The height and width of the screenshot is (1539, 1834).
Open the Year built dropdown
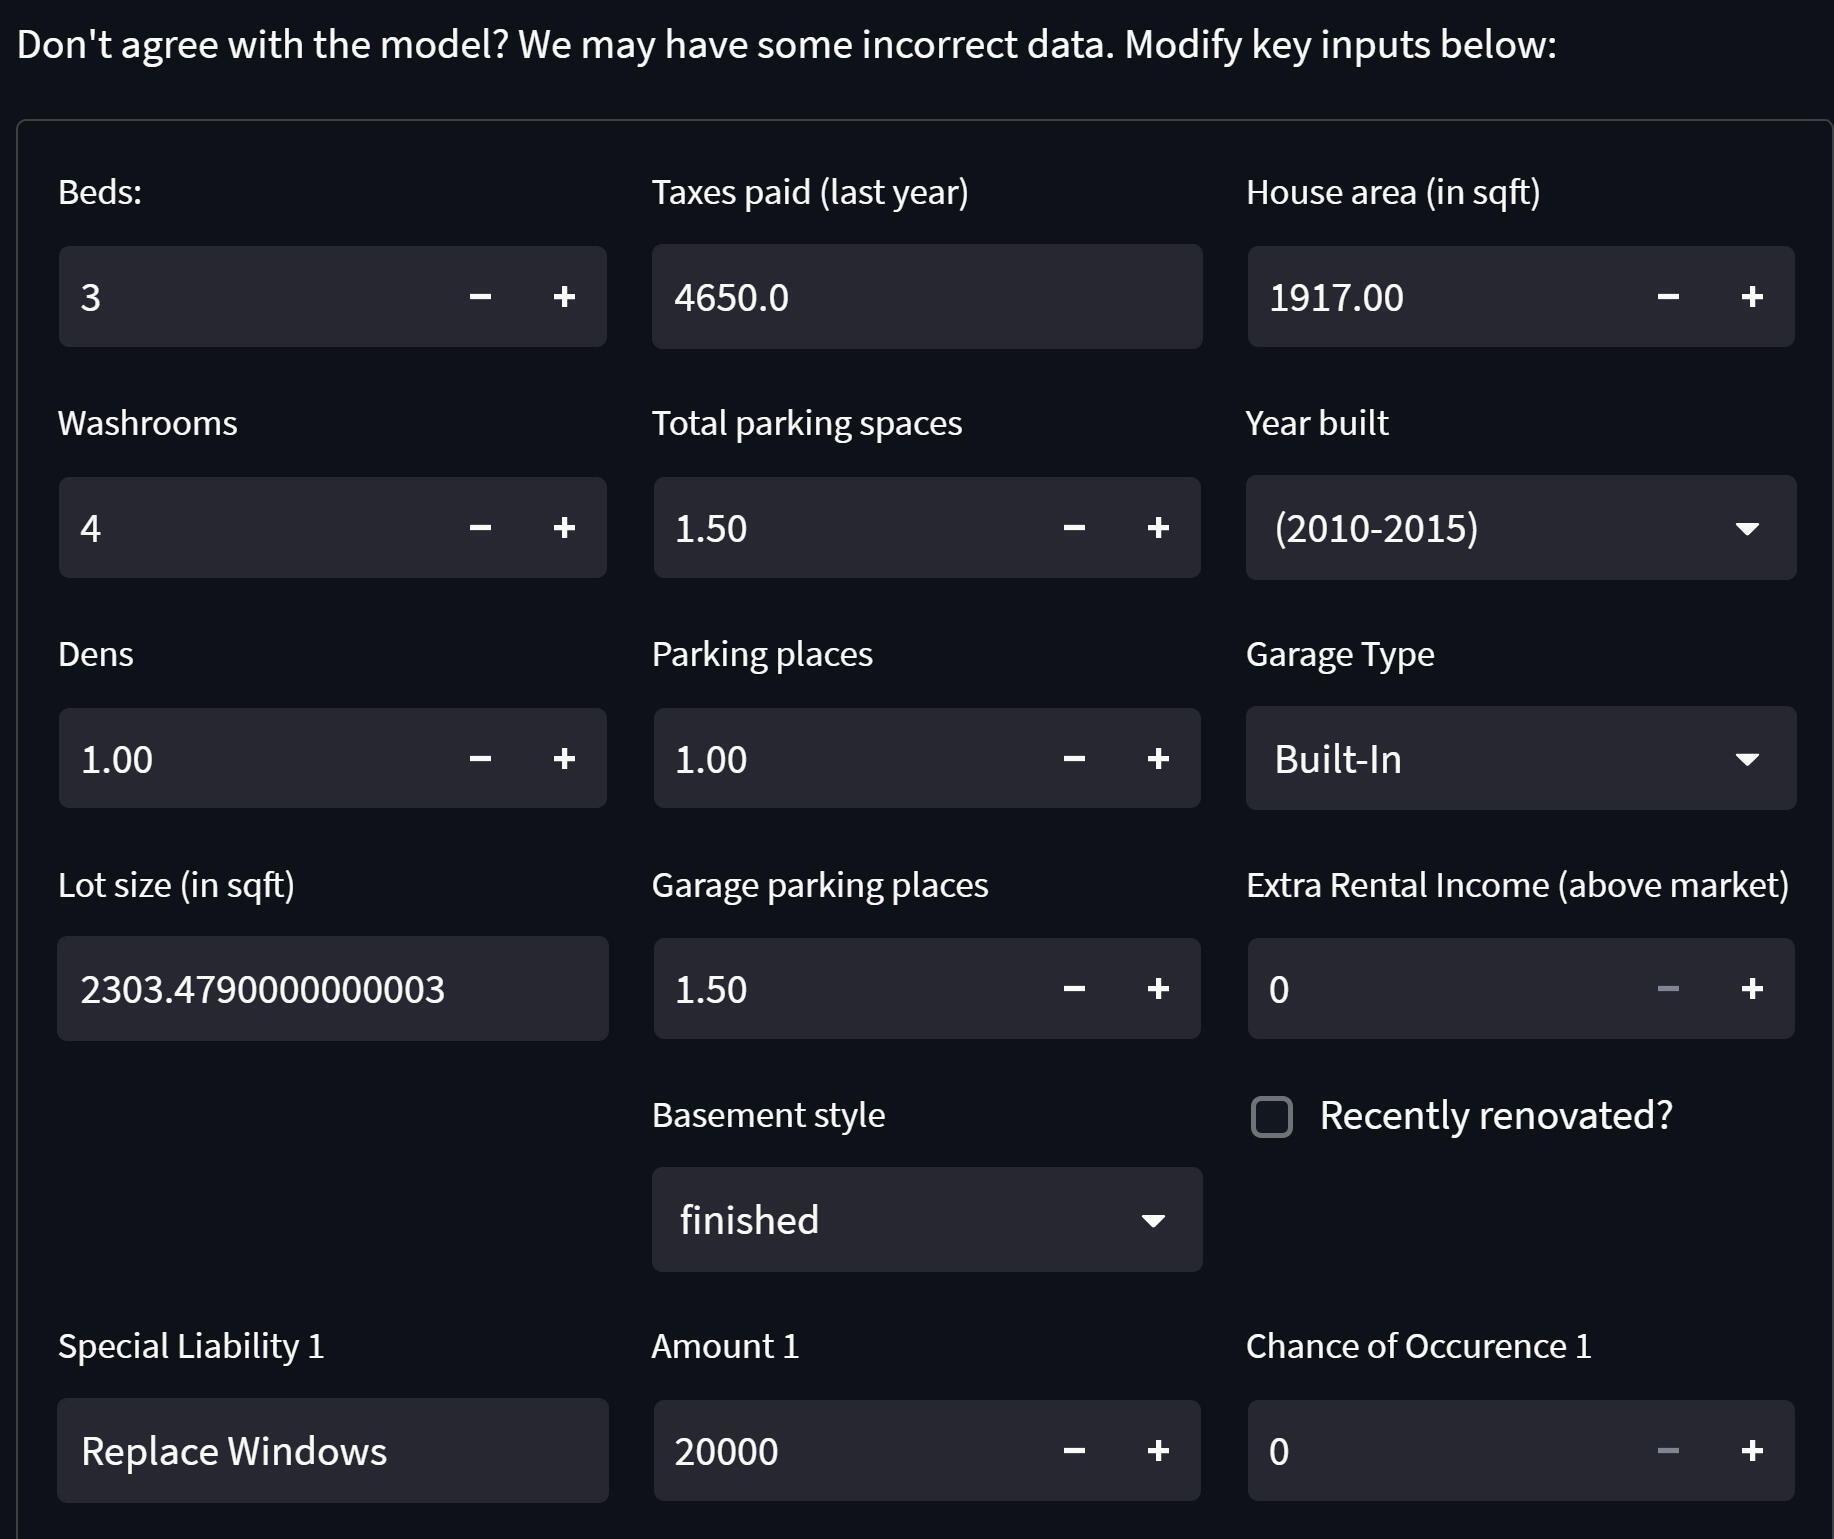pos(1520,528)
